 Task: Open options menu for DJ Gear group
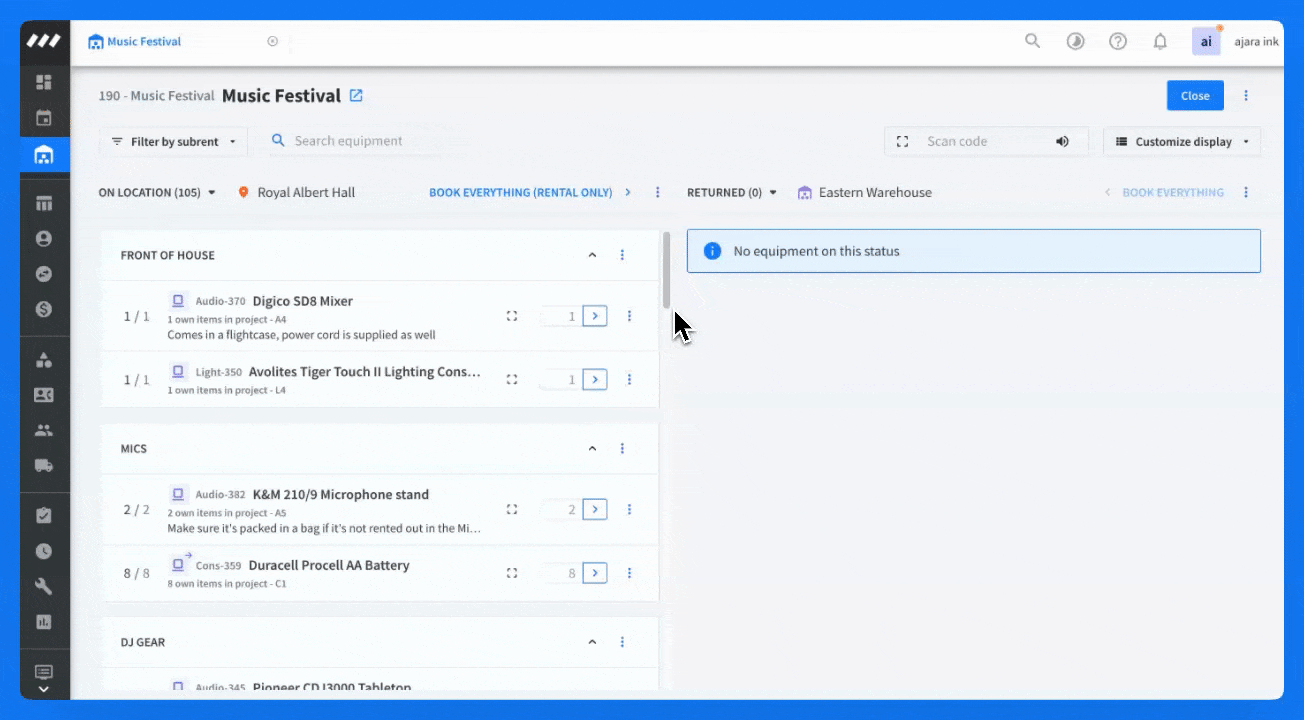click(622, 642)
